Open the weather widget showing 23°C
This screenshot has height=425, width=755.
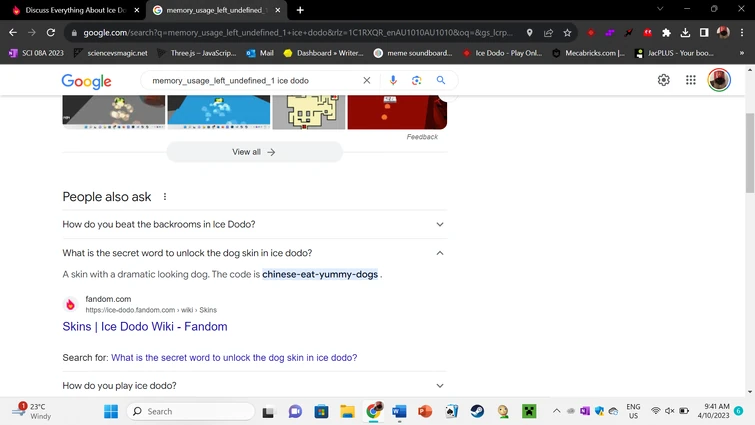coord(32,412)
